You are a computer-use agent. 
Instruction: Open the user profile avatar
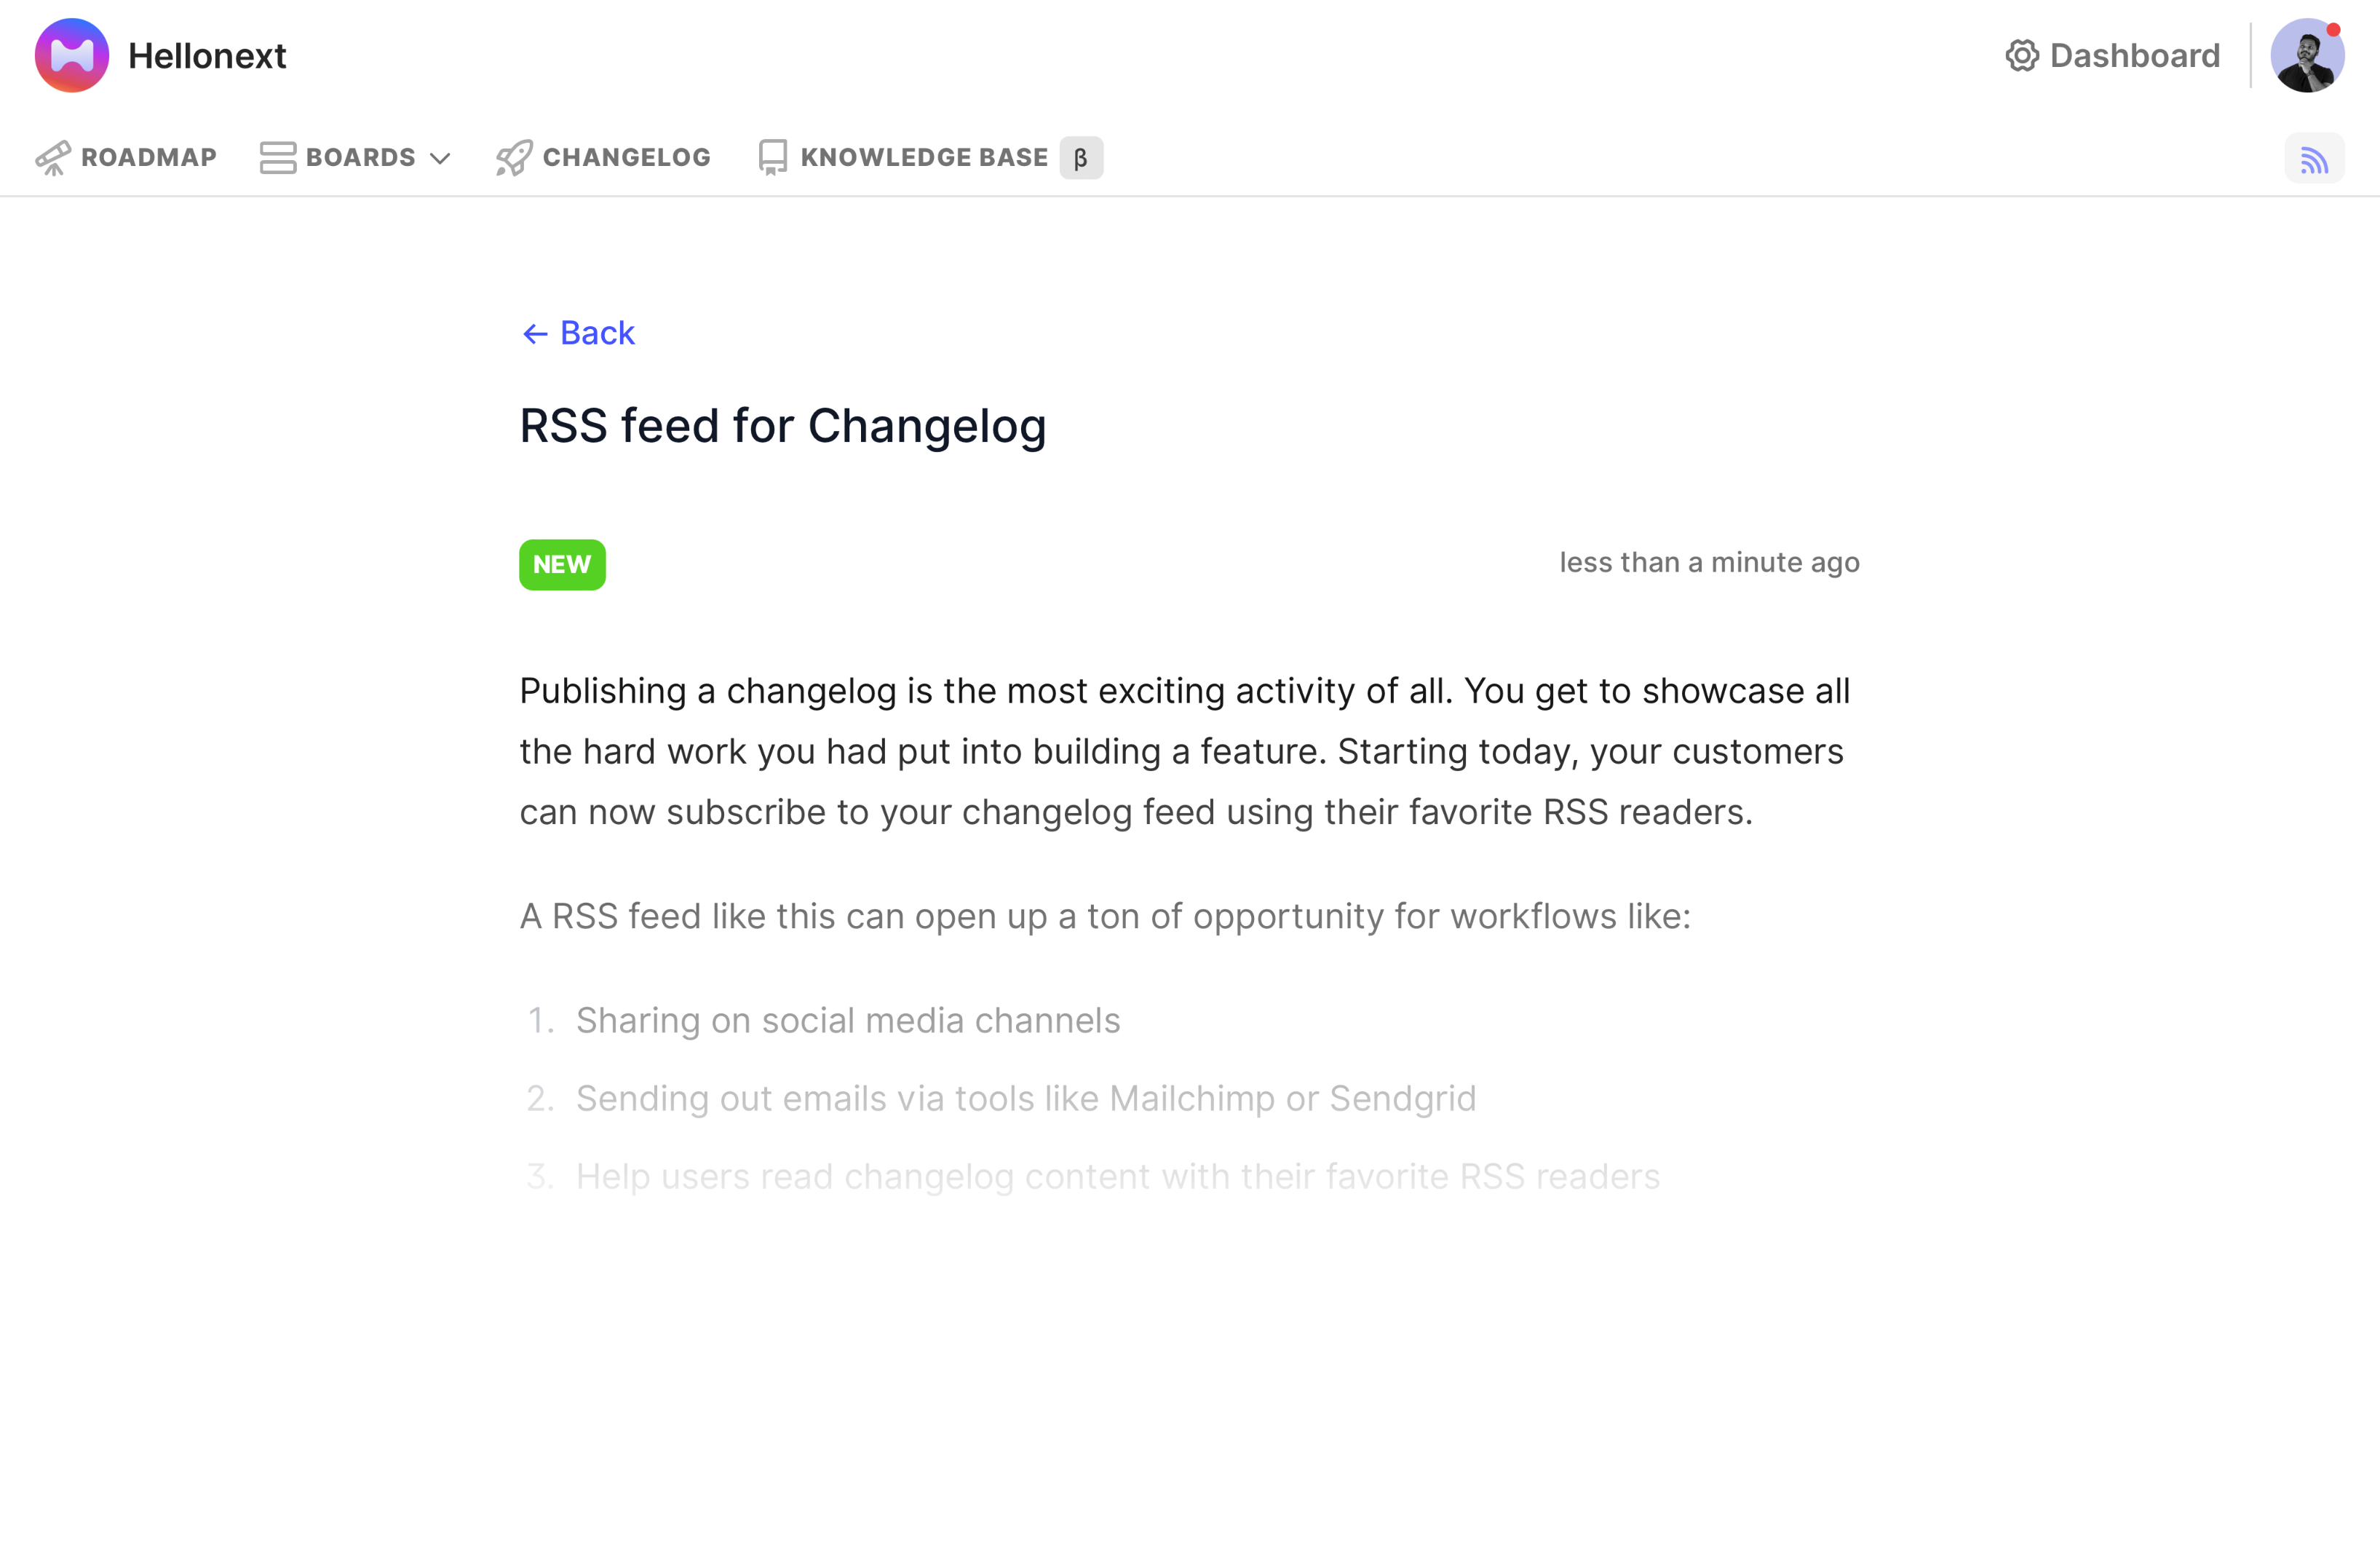point(2306,56)
